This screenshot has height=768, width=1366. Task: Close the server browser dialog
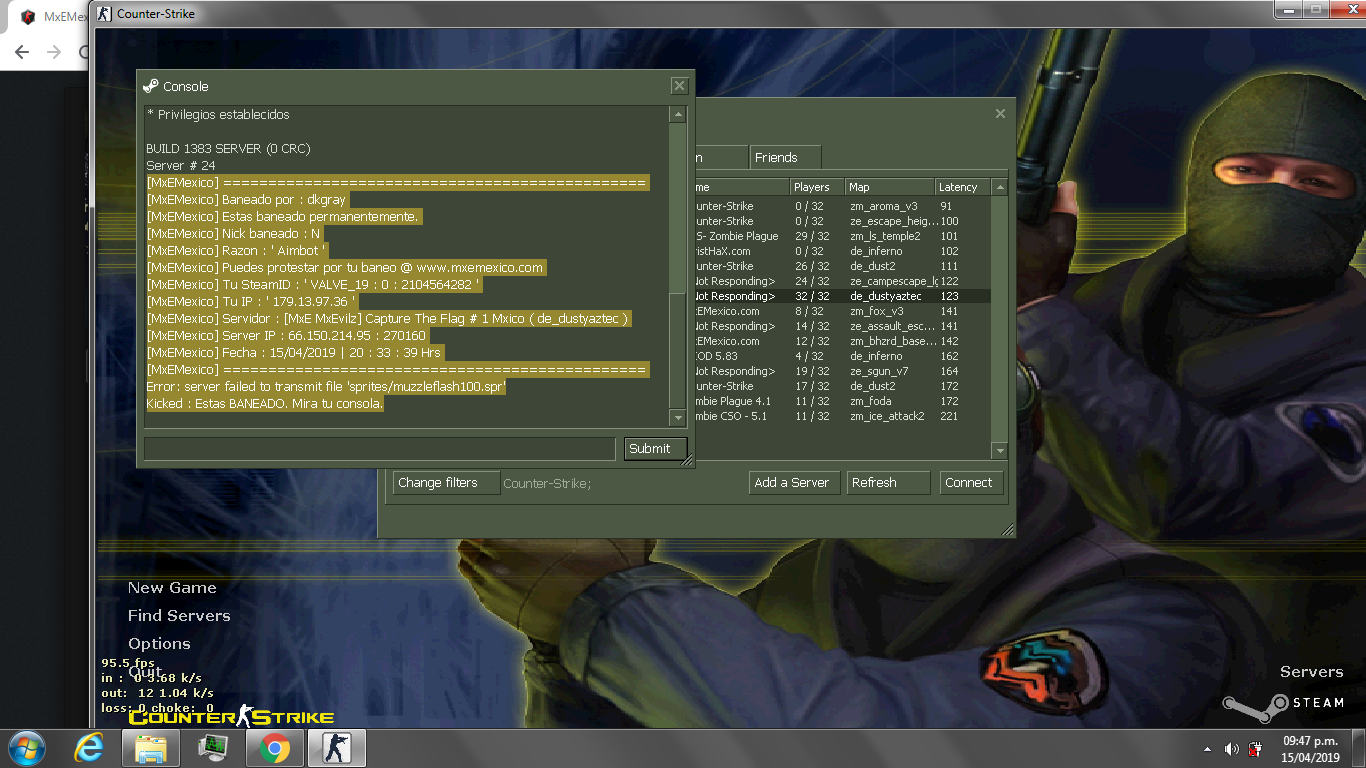pyautogui.click(x=1000, y=114)
